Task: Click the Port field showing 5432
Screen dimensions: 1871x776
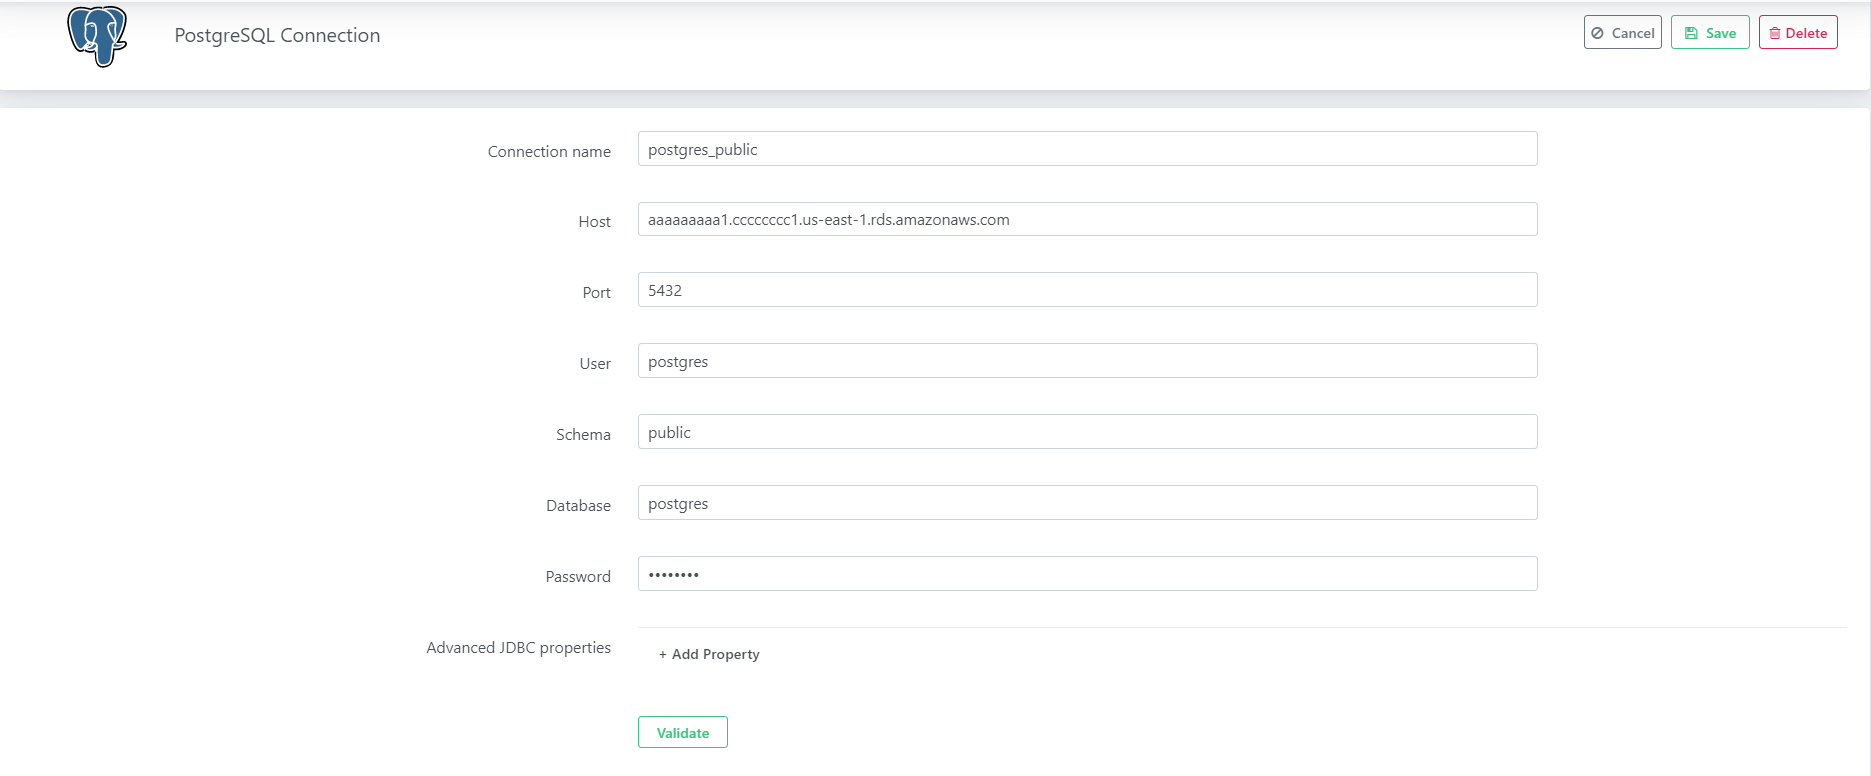Action: pos(1087,290)
